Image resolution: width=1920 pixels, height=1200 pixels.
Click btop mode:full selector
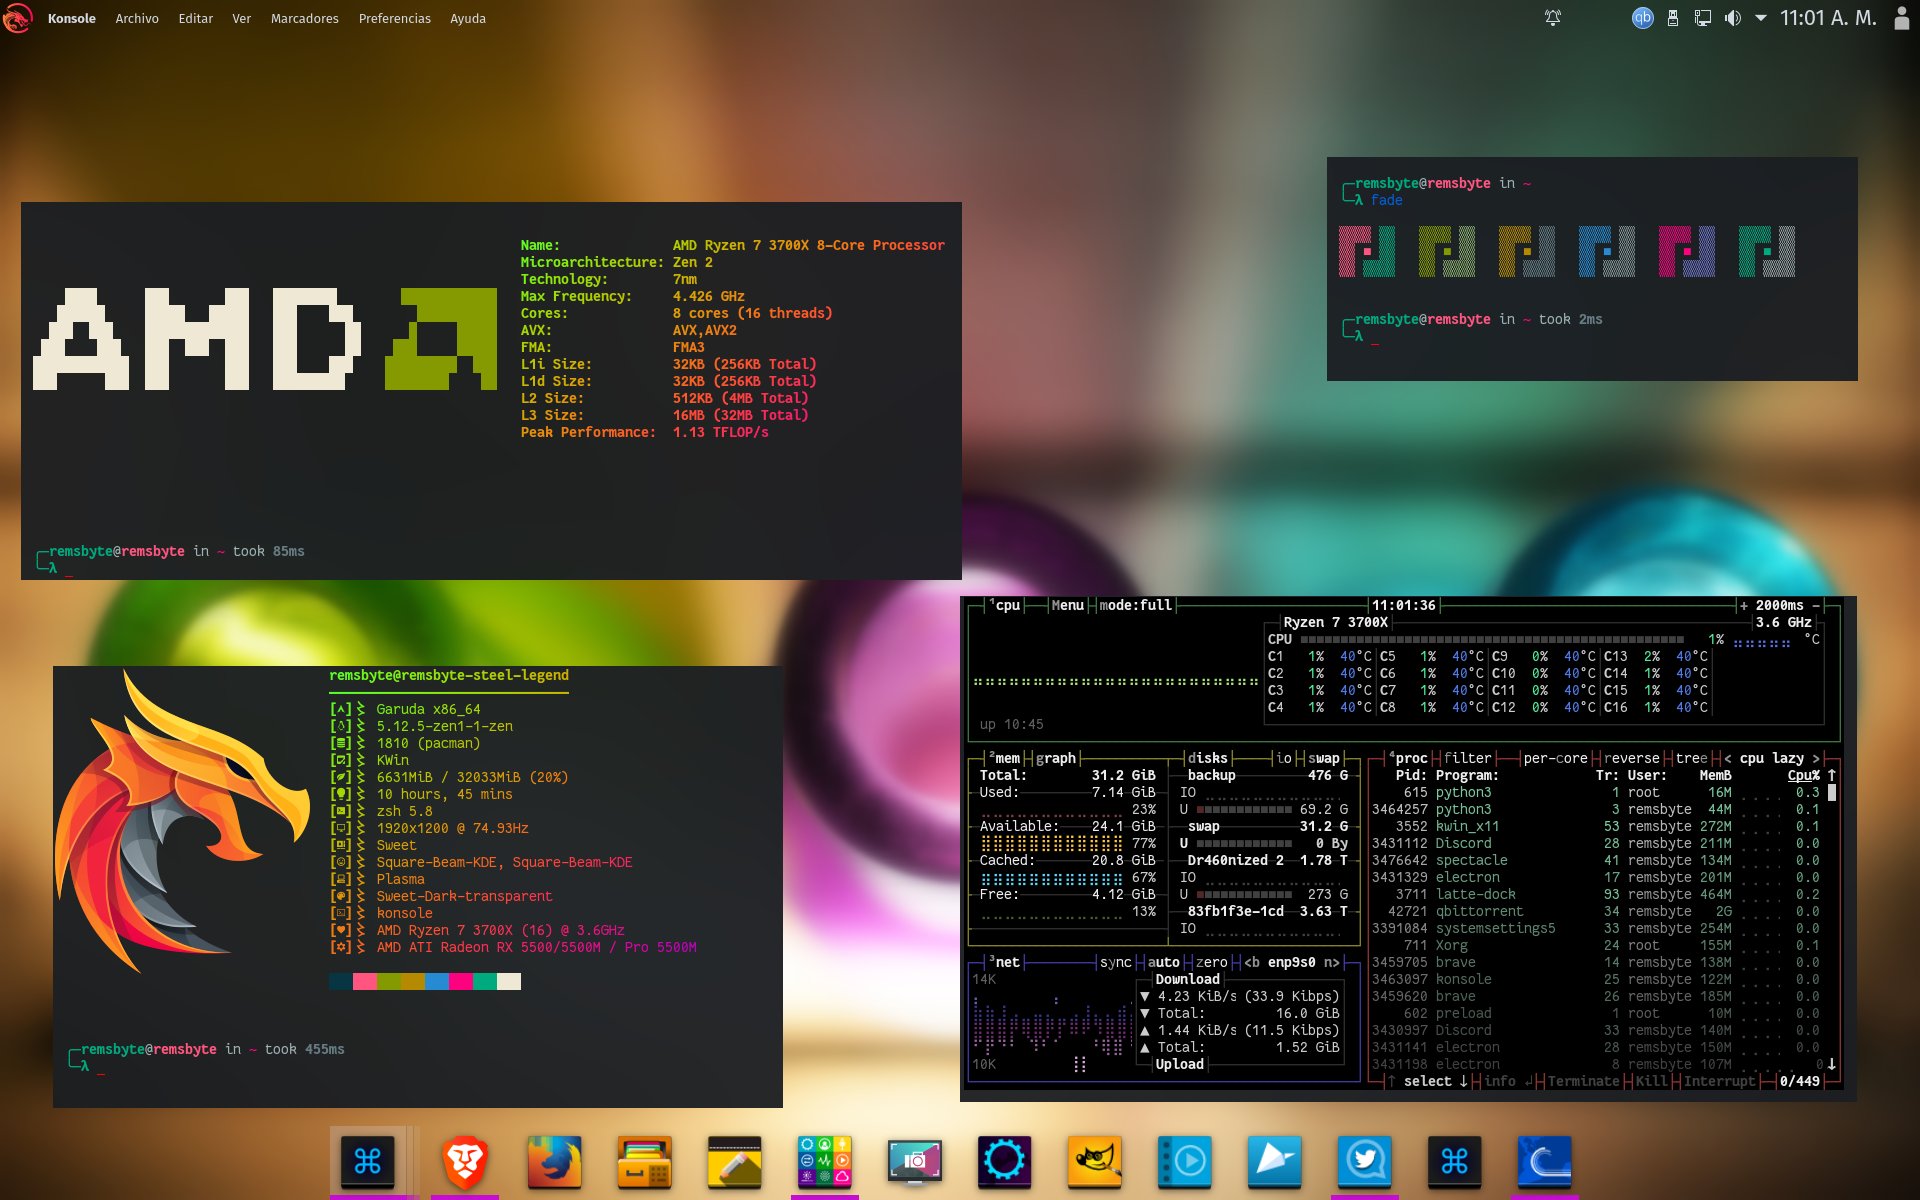point(1135,605)
